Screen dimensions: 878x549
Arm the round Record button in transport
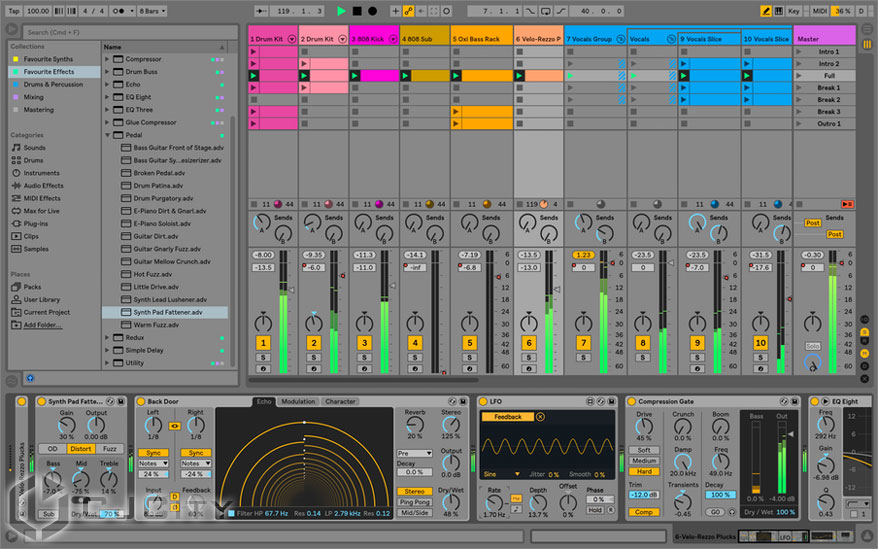[x=372, y=11]
